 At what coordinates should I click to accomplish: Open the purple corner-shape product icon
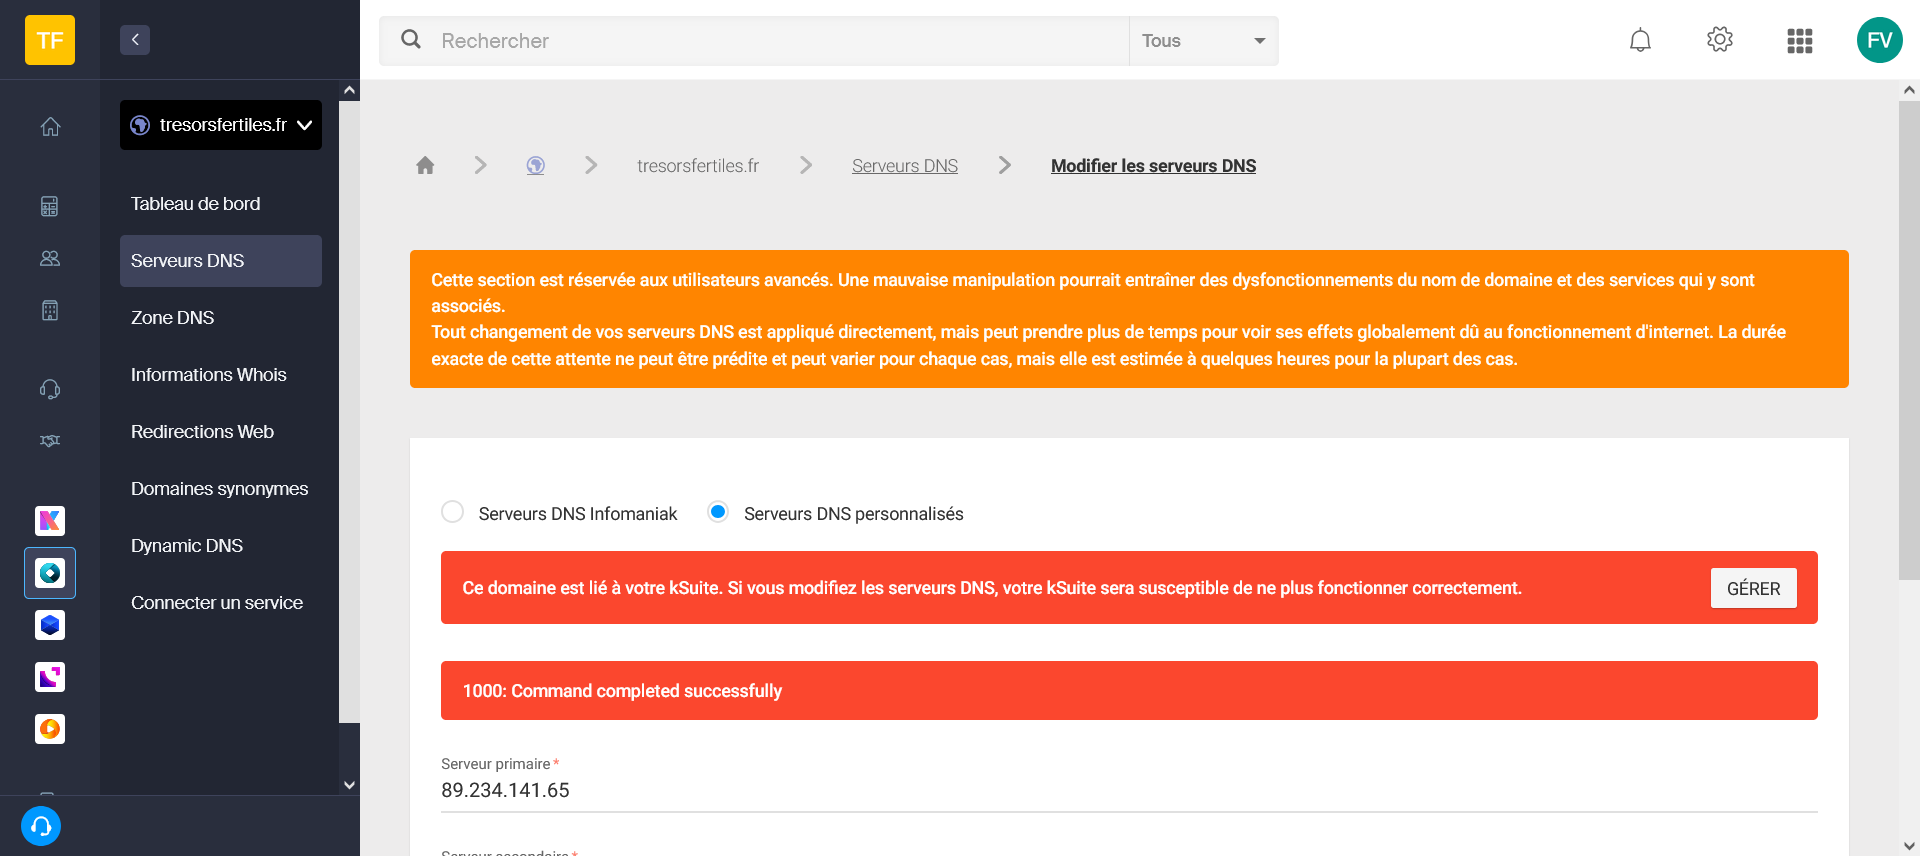coord(50,677)
